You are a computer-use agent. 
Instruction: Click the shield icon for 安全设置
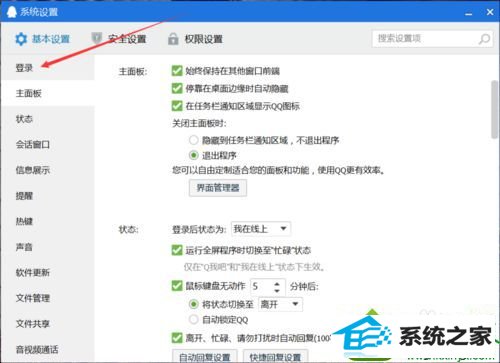coord(96,38)
